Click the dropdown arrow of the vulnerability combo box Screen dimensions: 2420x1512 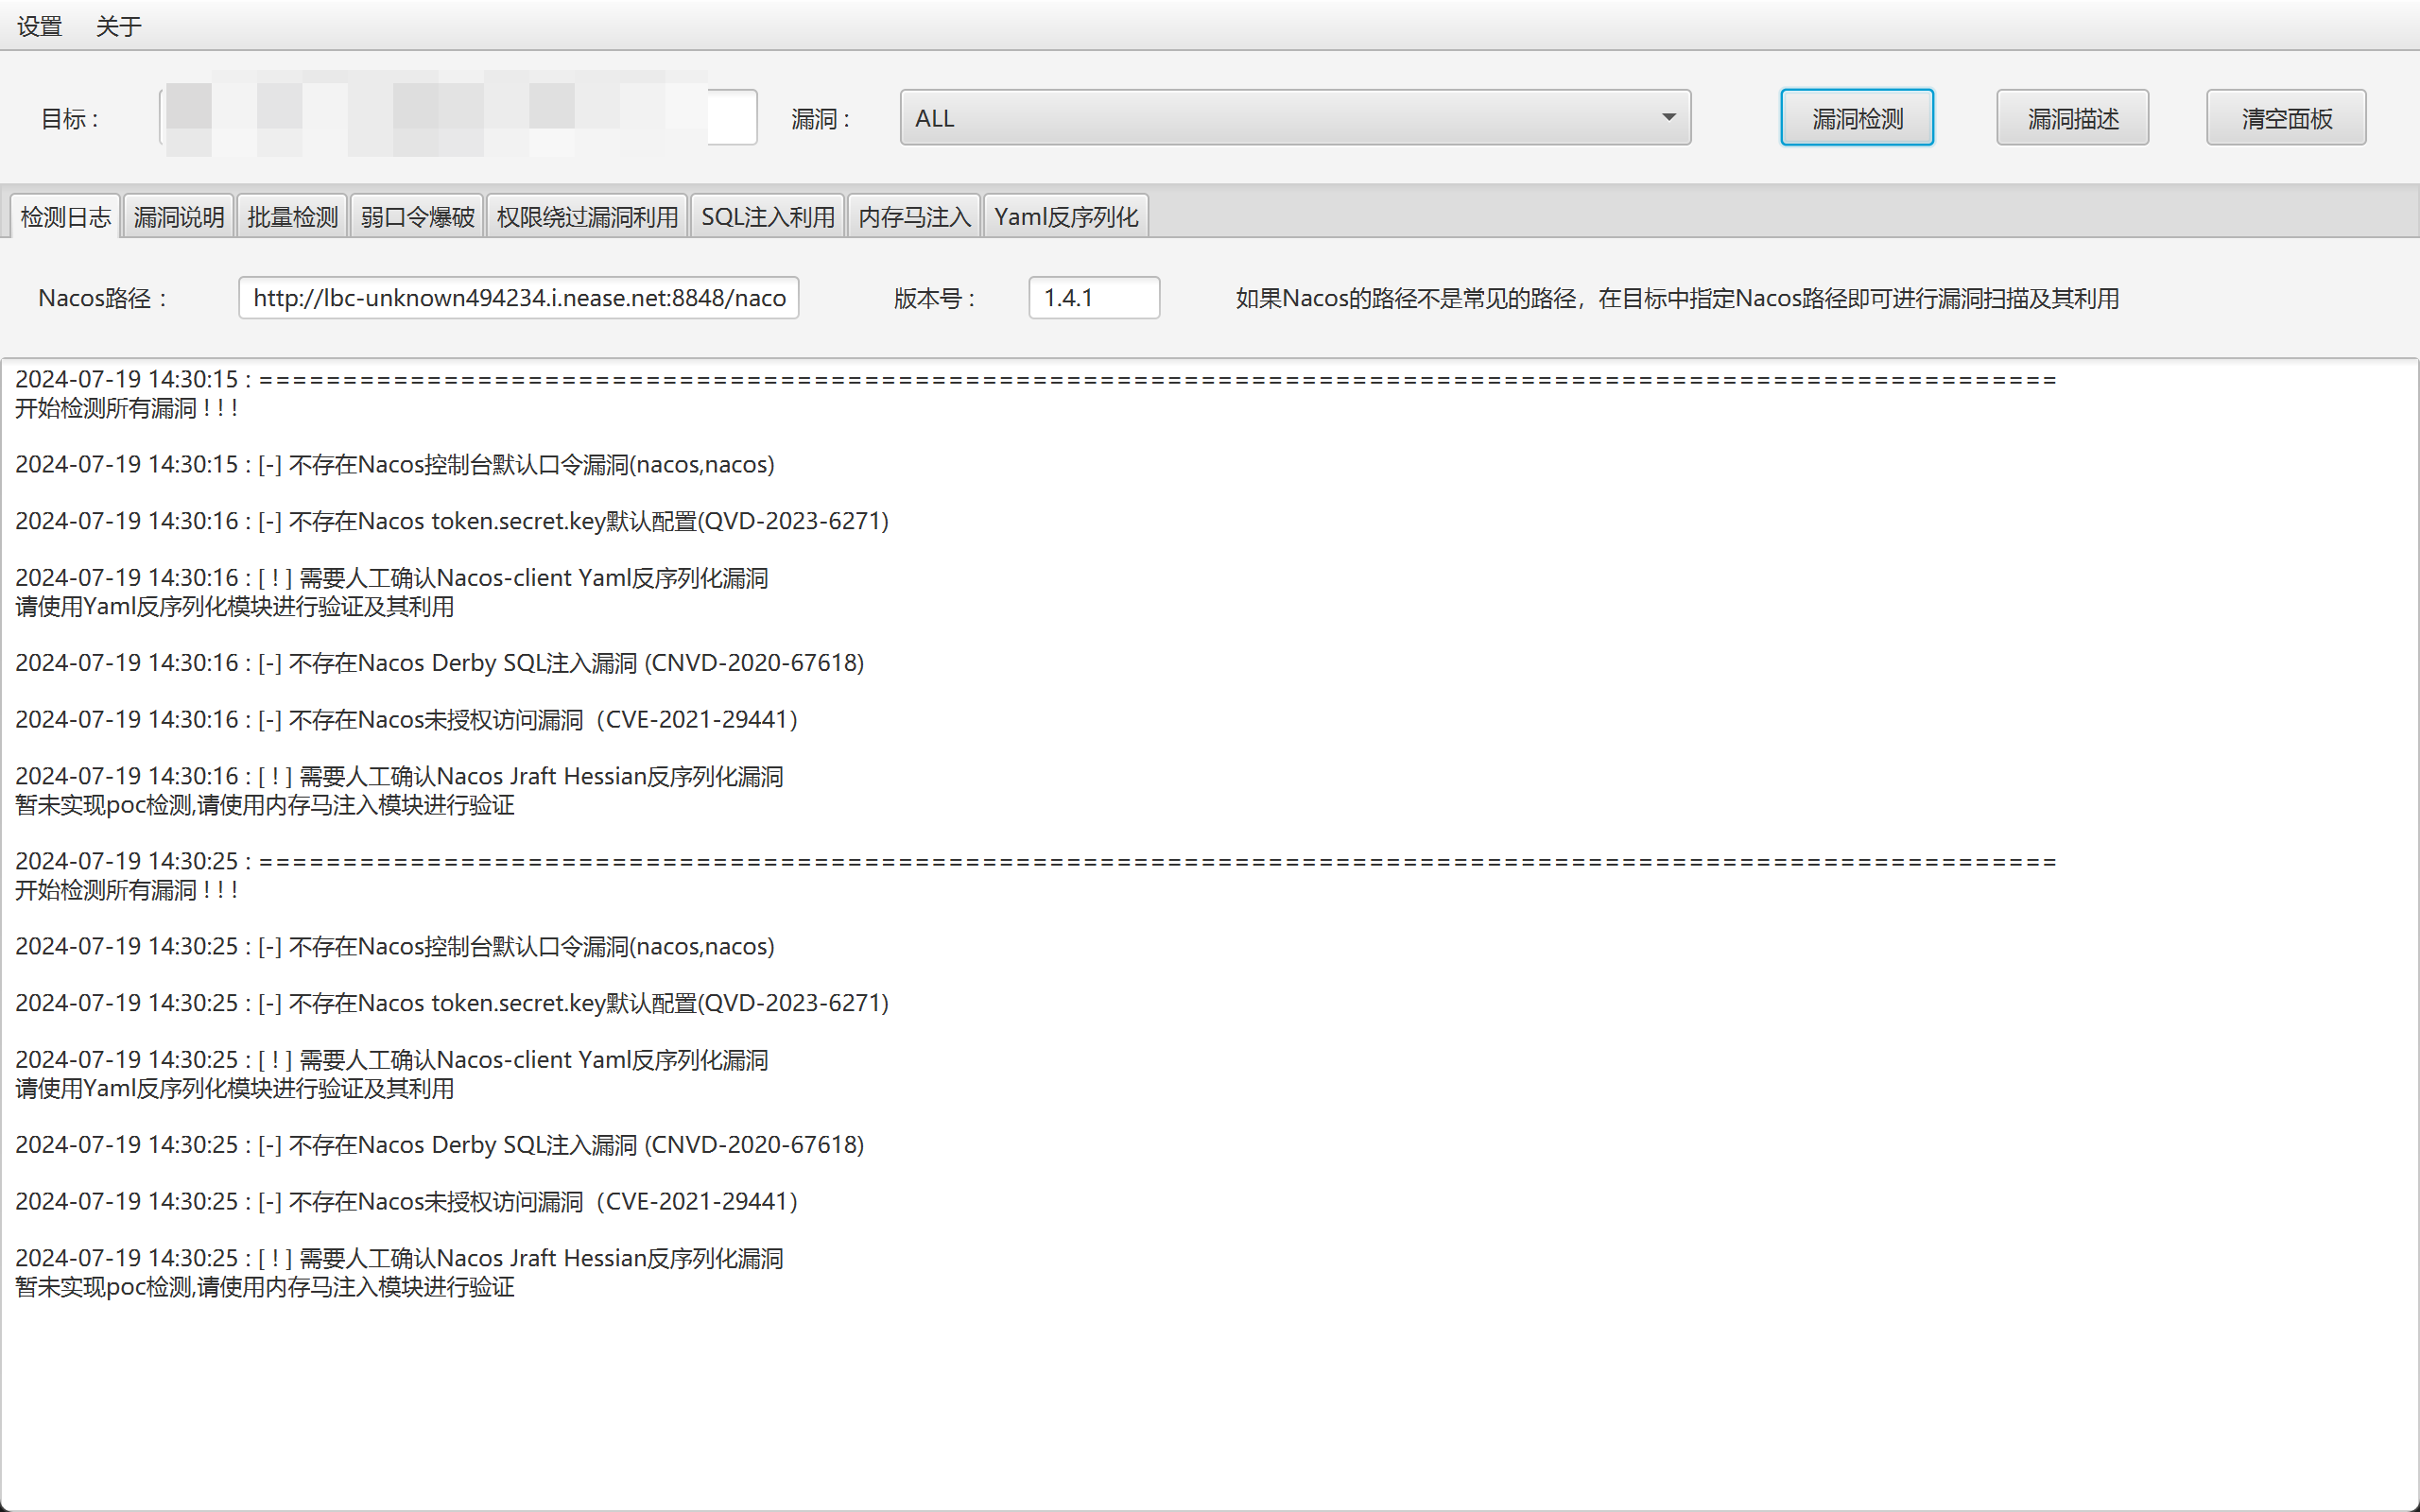tap(1668, 118)
